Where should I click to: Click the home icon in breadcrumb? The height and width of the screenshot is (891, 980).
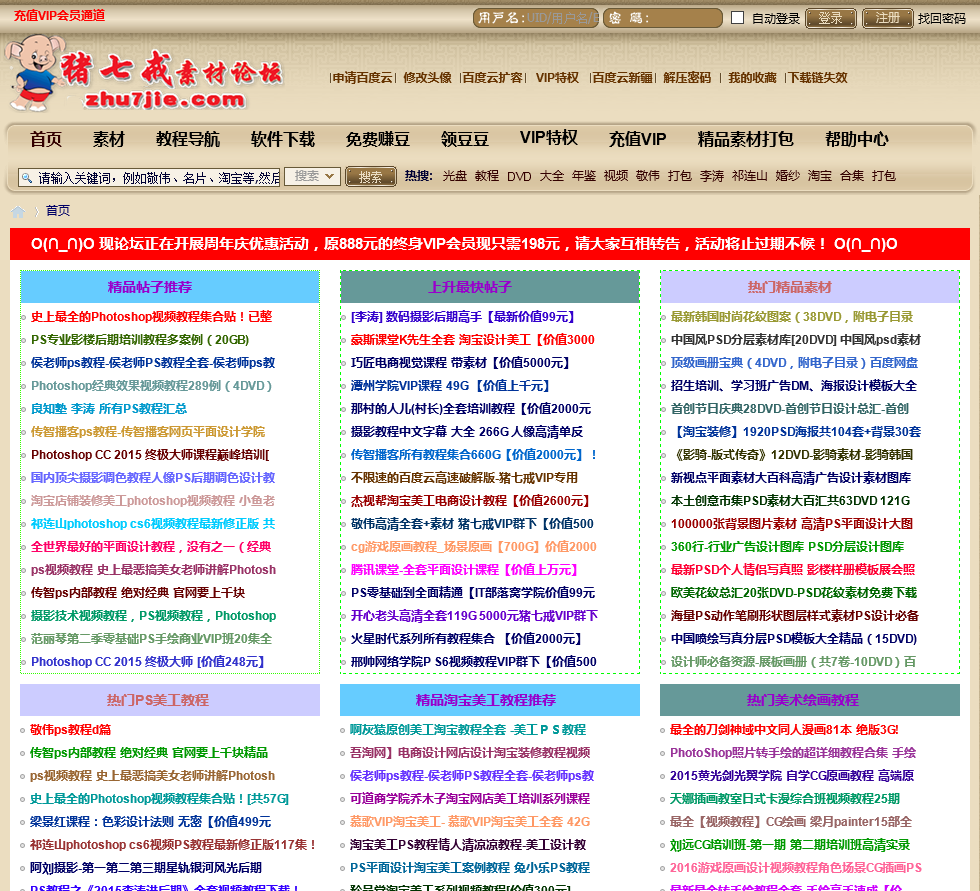tap(18, 211)
